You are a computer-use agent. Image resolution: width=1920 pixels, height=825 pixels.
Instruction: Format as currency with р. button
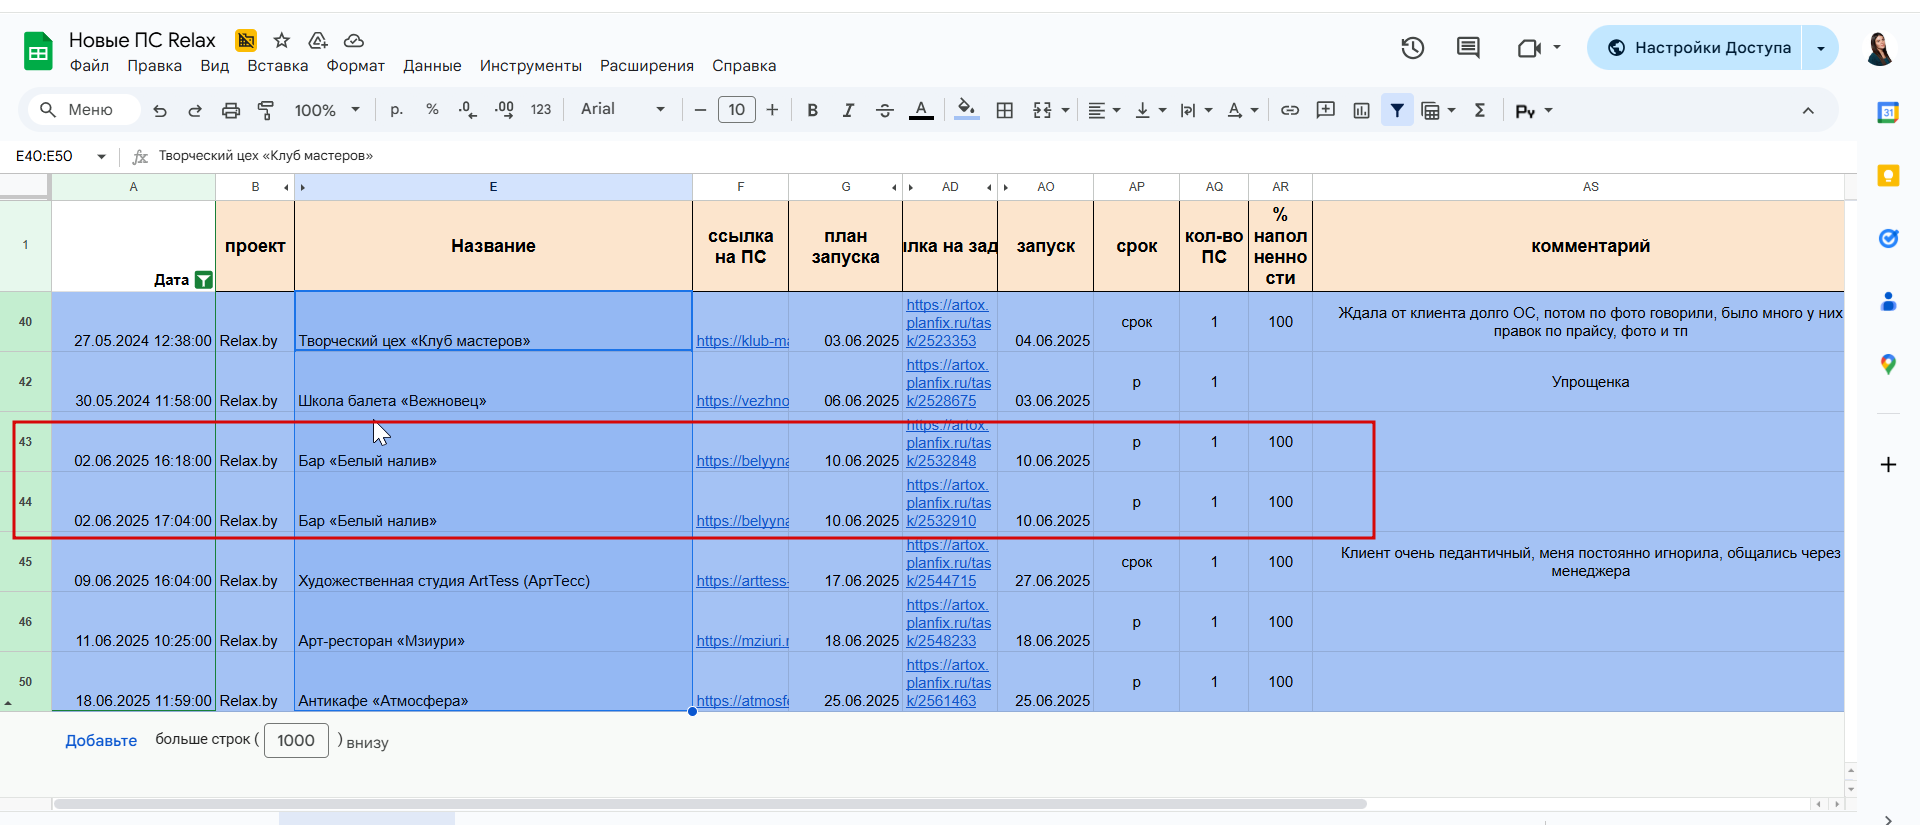[396, 110]
